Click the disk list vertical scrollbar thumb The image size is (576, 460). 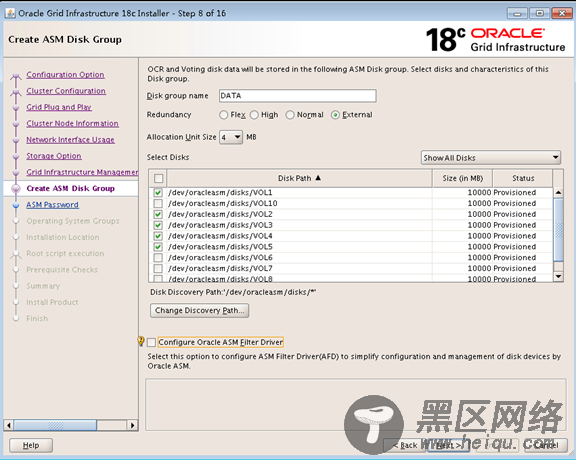(558, 230)
